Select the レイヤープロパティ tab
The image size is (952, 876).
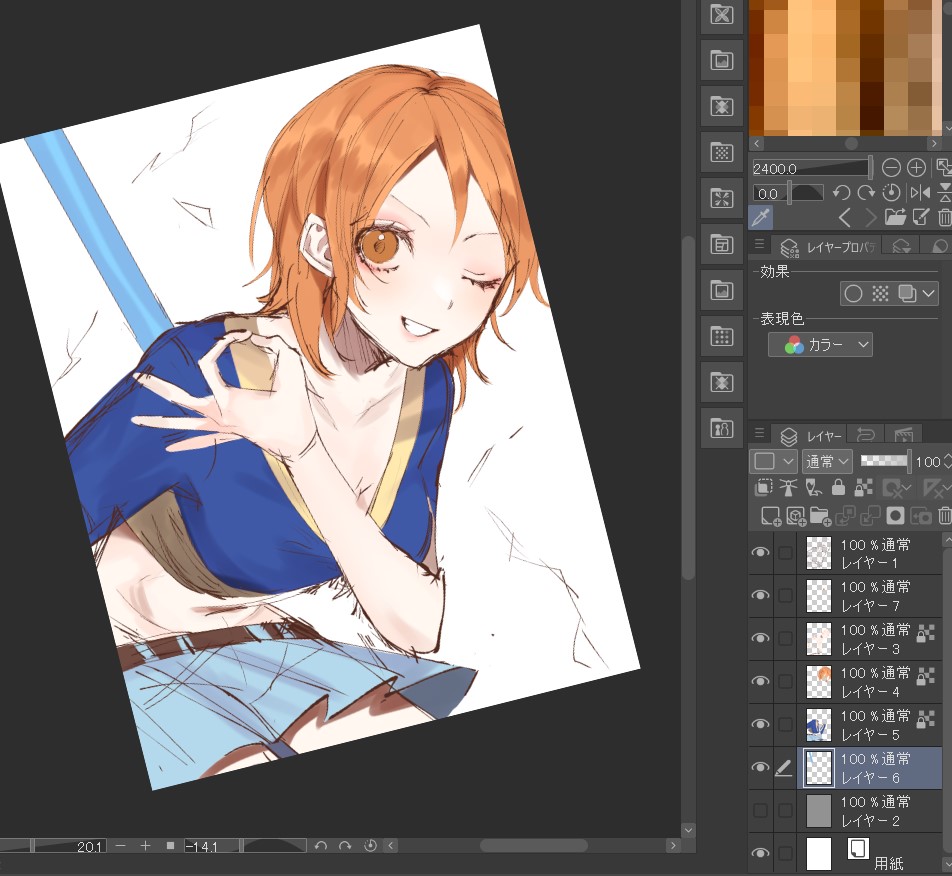828,247
